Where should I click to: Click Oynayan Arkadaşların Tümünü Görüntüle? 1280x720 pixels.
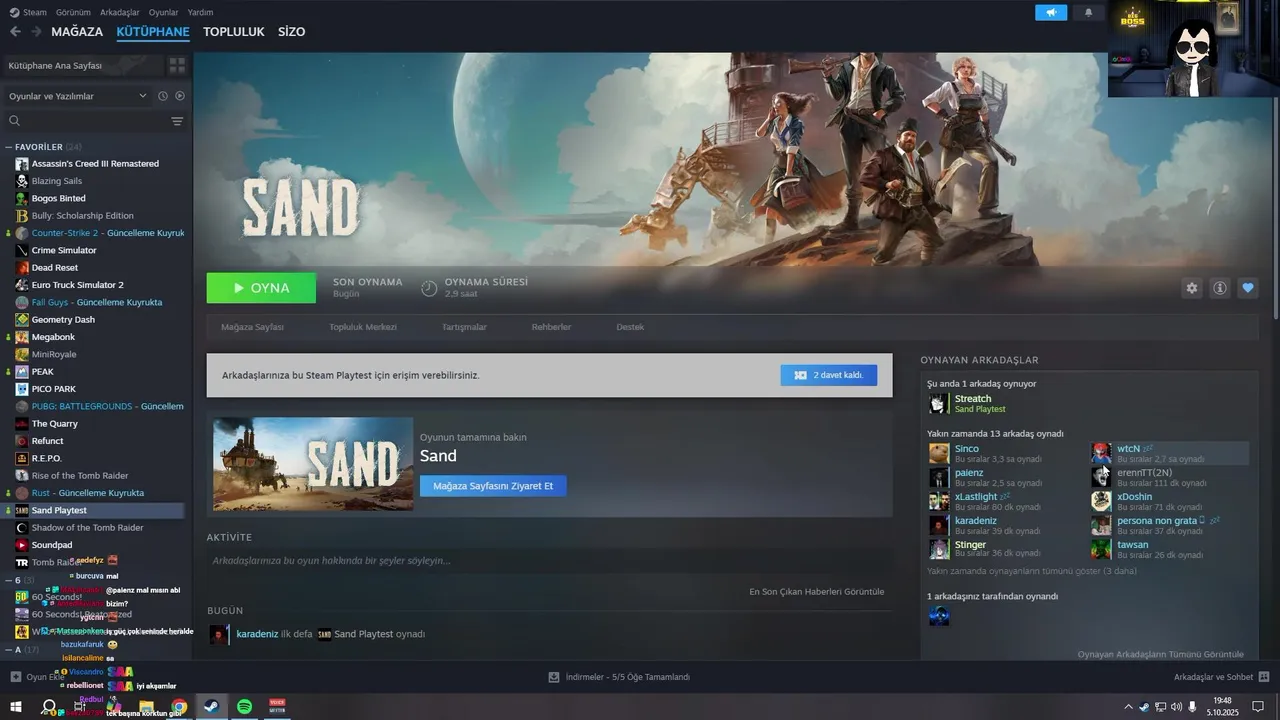click(1160, 654)
